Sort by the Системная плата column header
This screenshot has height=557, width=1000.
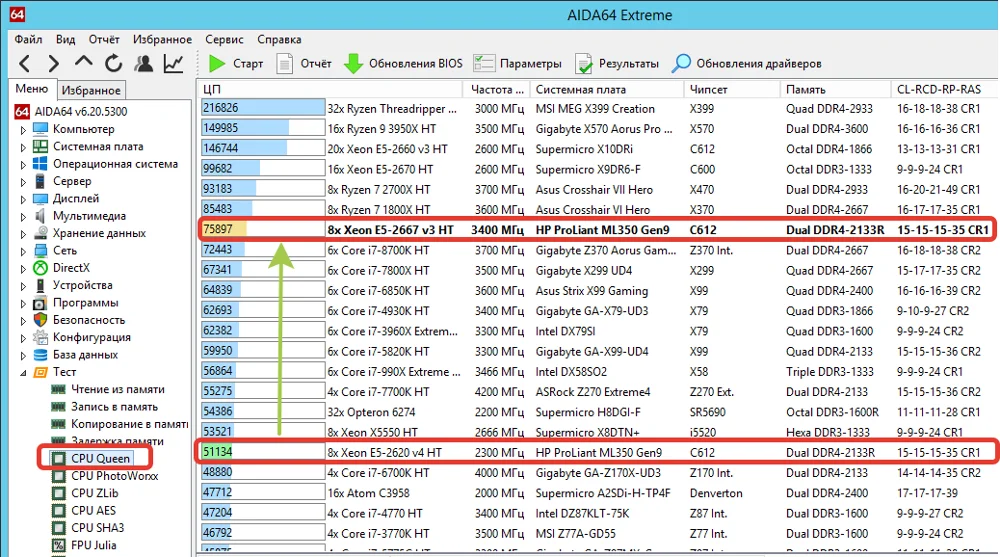[x=607, y=89]
